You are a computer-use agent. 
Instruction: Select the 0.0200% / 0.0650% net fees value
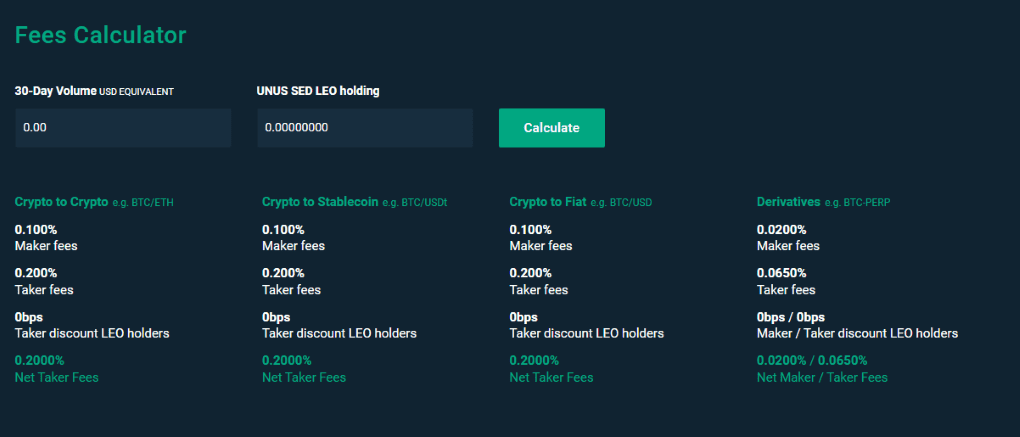(812, 361)
